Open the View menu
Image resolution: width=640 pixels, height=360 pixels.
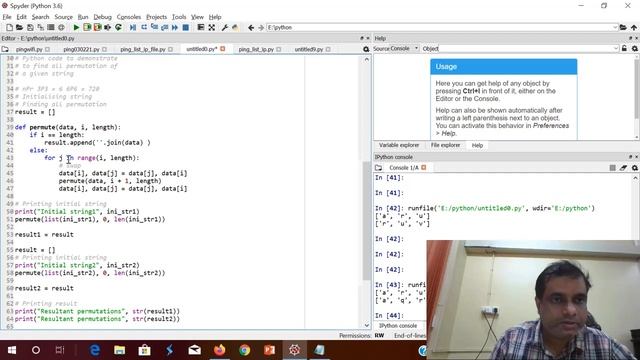click(197, 17)
